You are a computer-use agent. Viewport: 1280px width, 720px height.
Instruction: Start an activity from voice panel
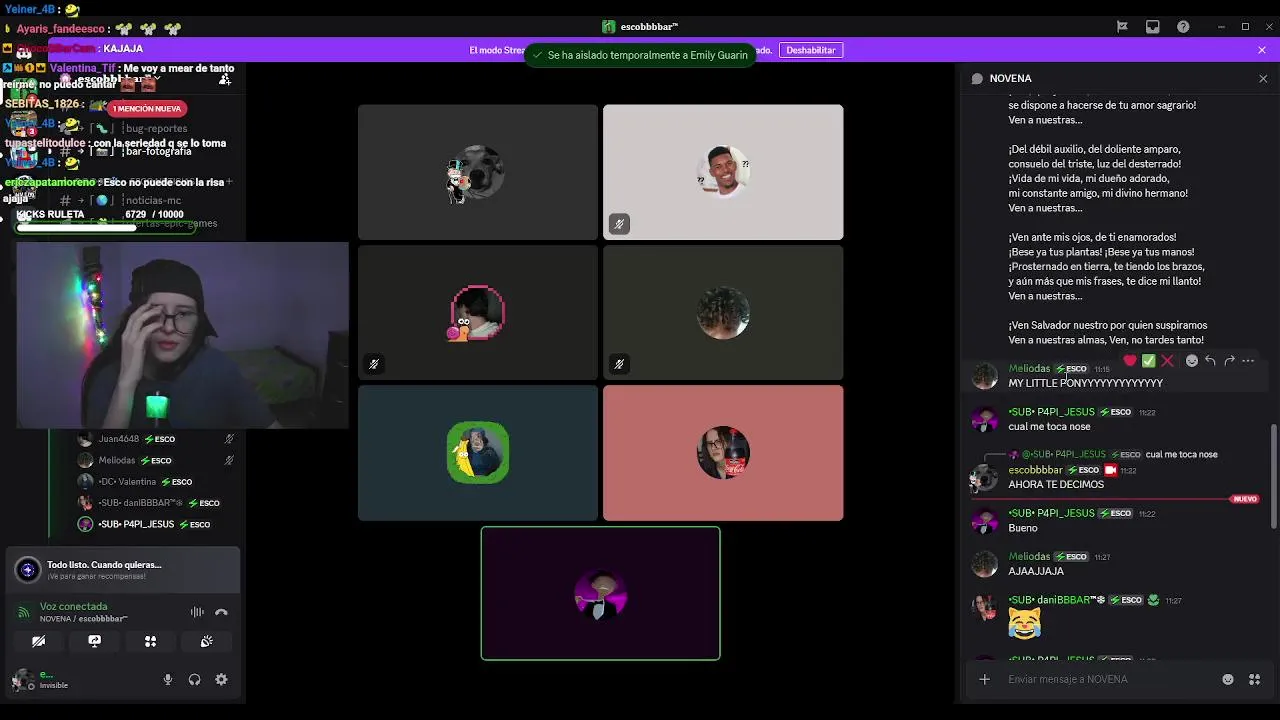(x=150, y=641)
